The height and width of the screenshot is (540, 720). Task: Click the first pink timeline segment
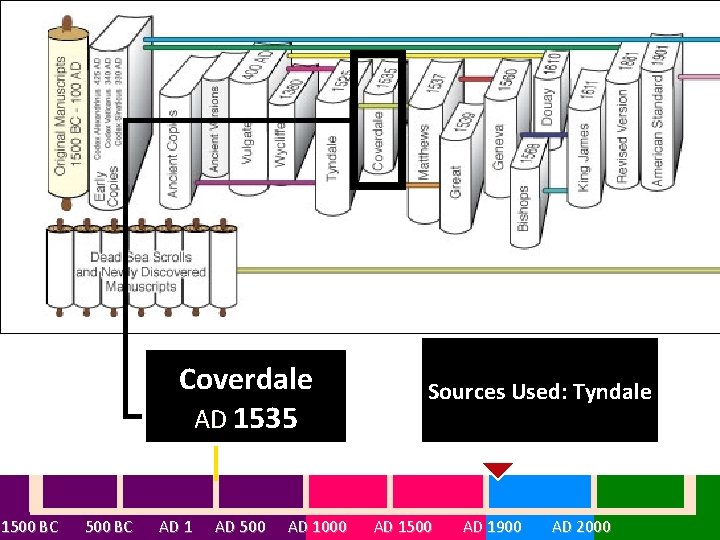(348, 491)
